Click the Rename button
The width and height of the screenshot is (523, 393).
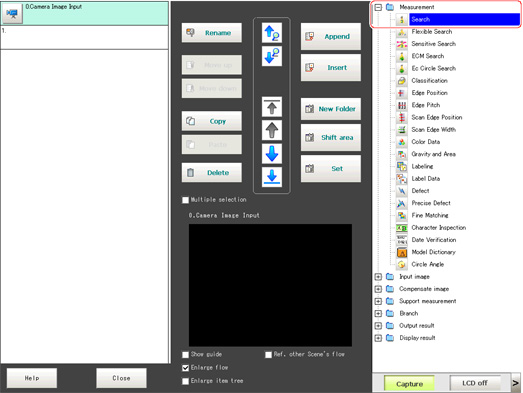[211, 33]
